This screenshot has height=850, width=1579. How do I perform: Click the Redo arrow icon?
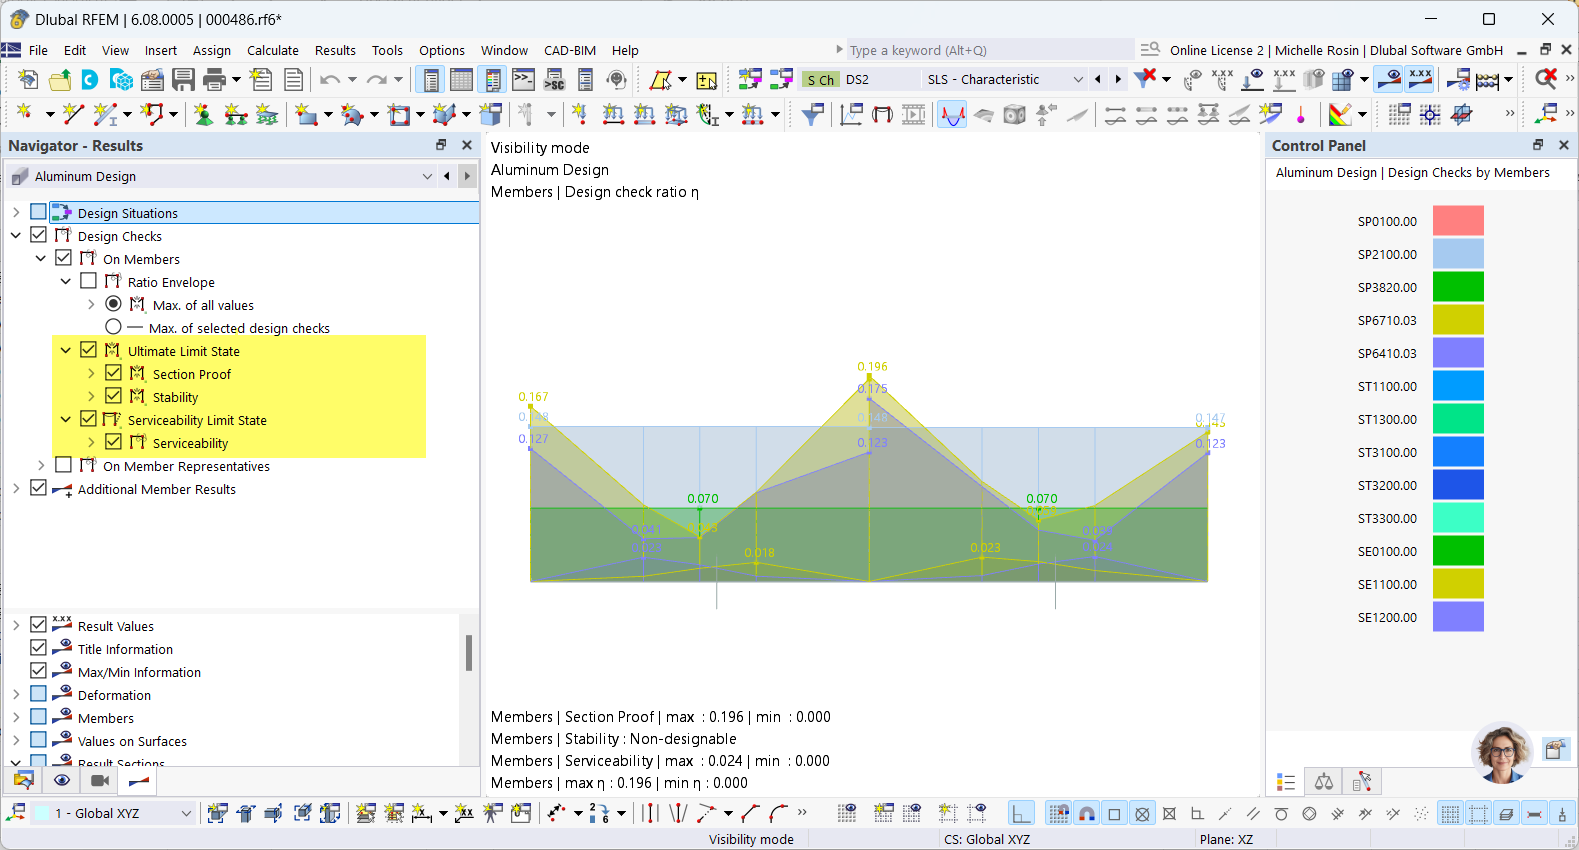click(x=376, y=79)
